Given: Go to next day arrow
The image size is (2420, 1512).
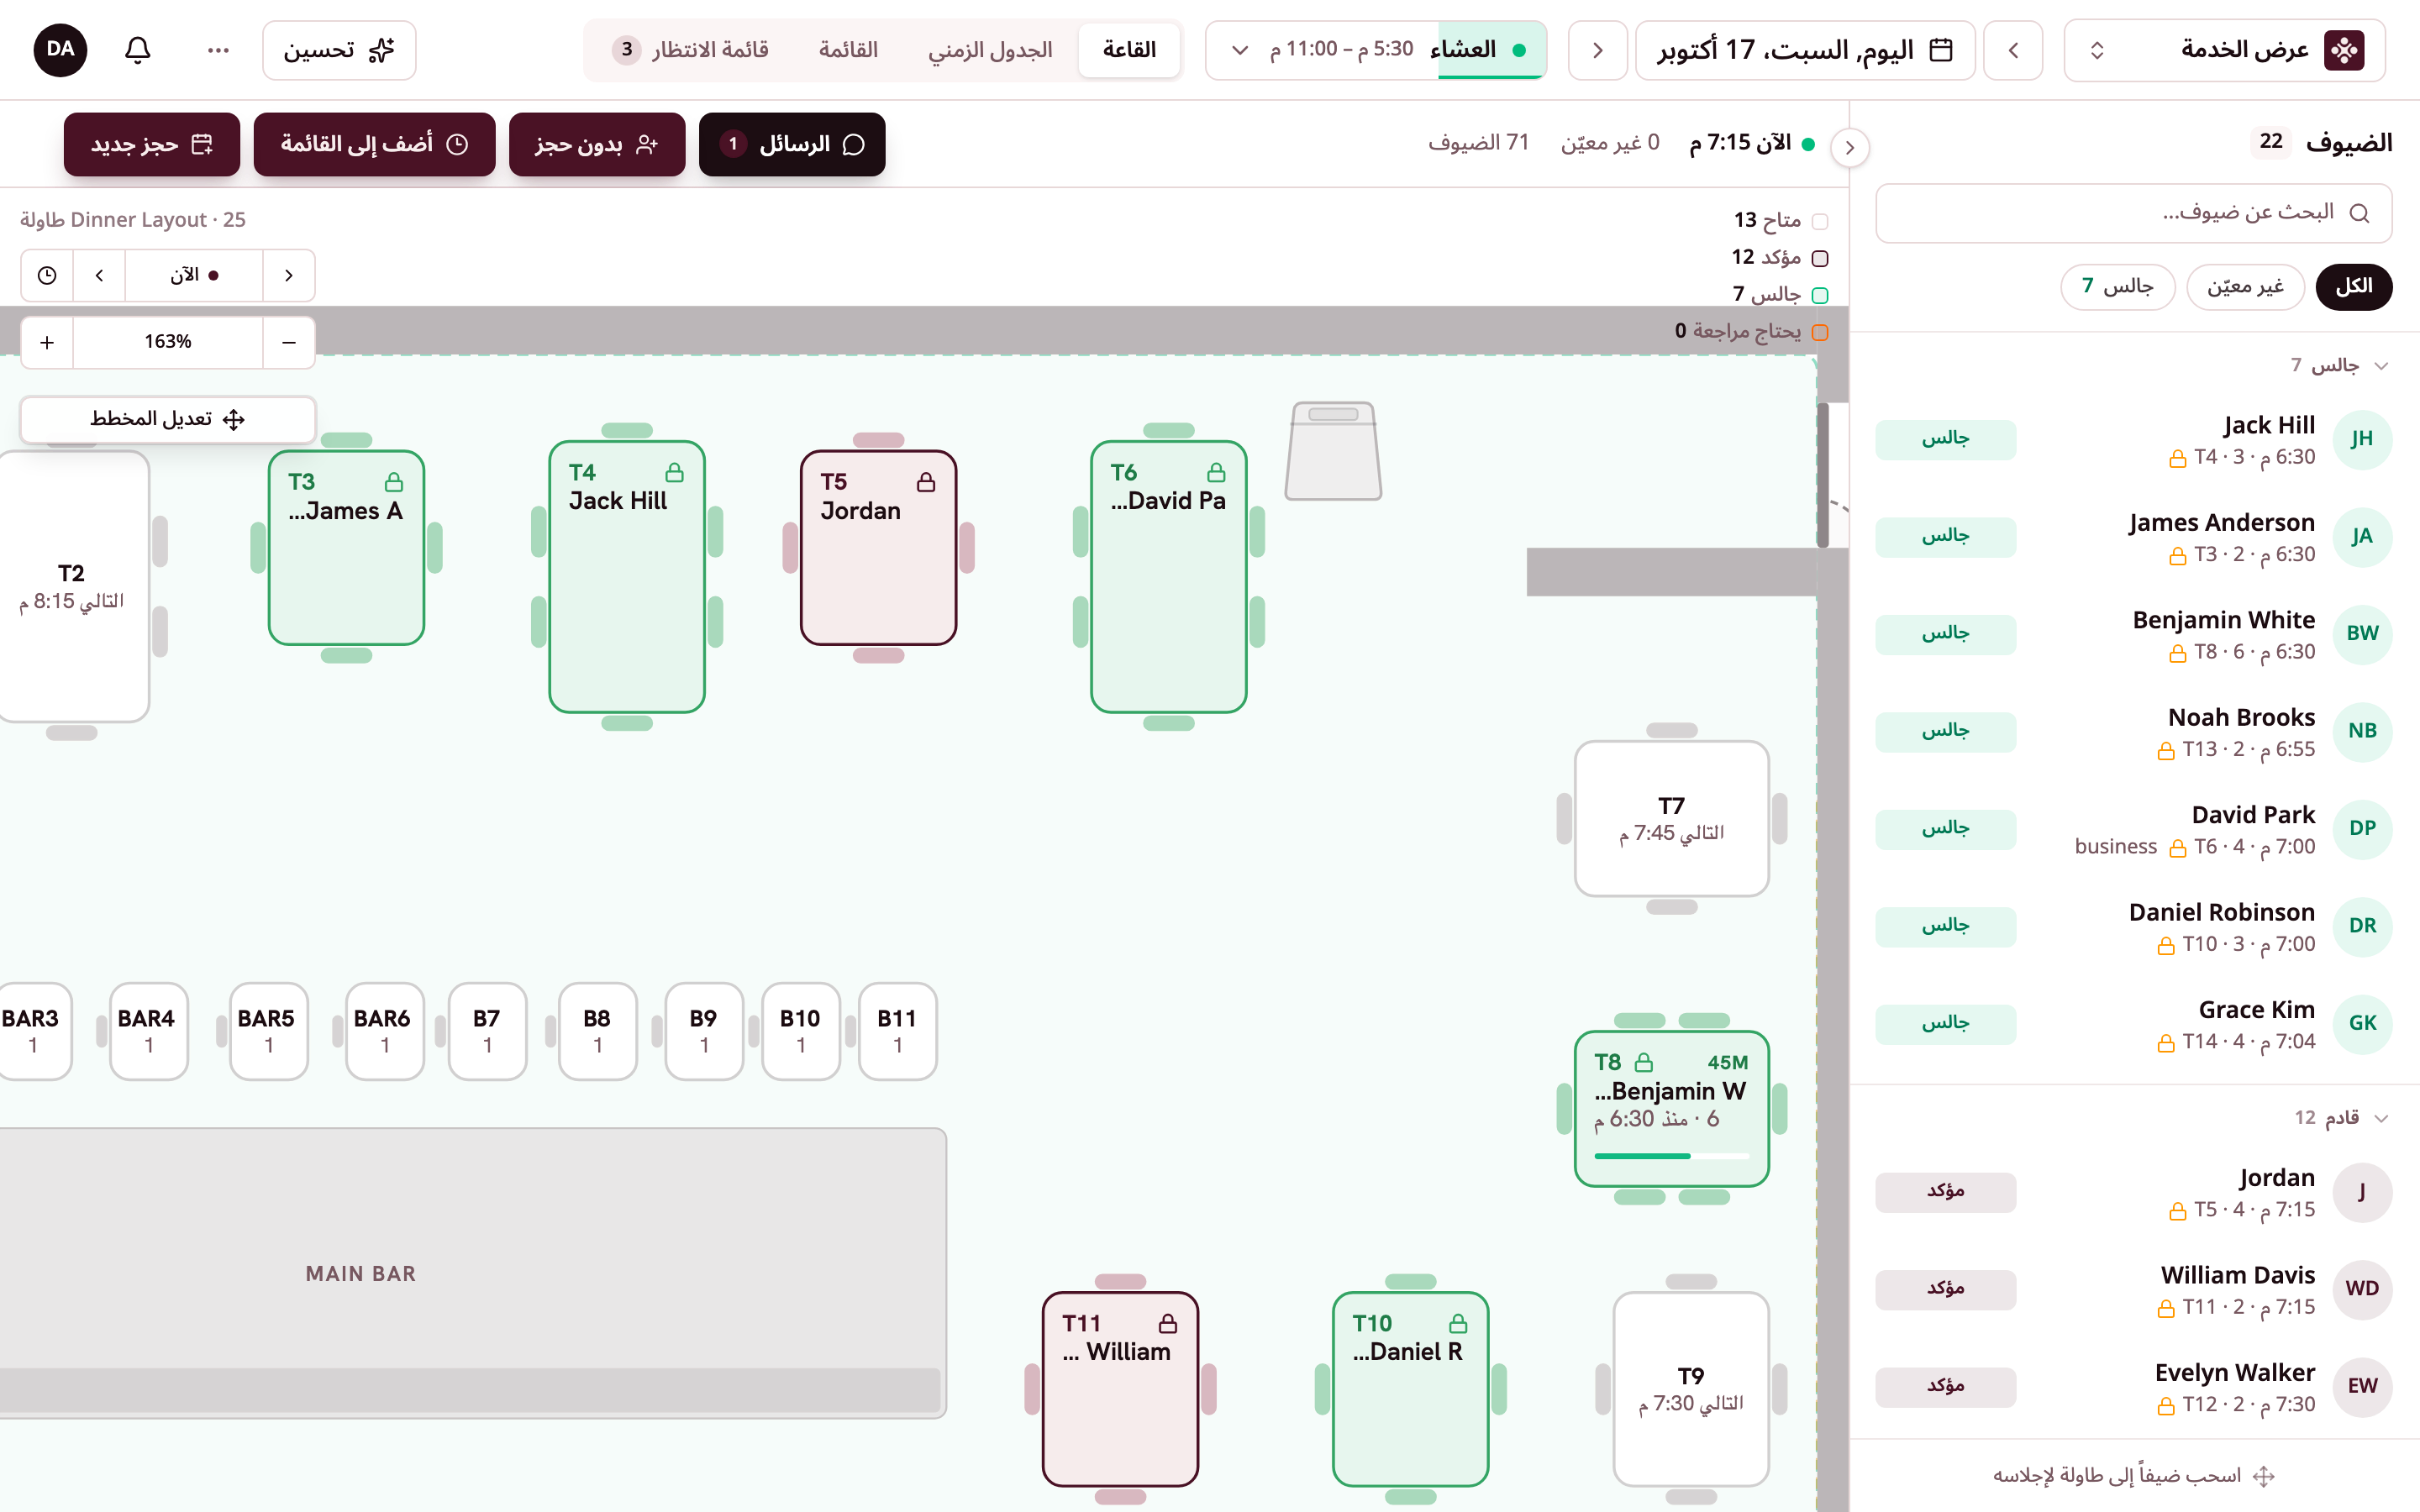Looking at the screenshot, I should coord(1597,50).
